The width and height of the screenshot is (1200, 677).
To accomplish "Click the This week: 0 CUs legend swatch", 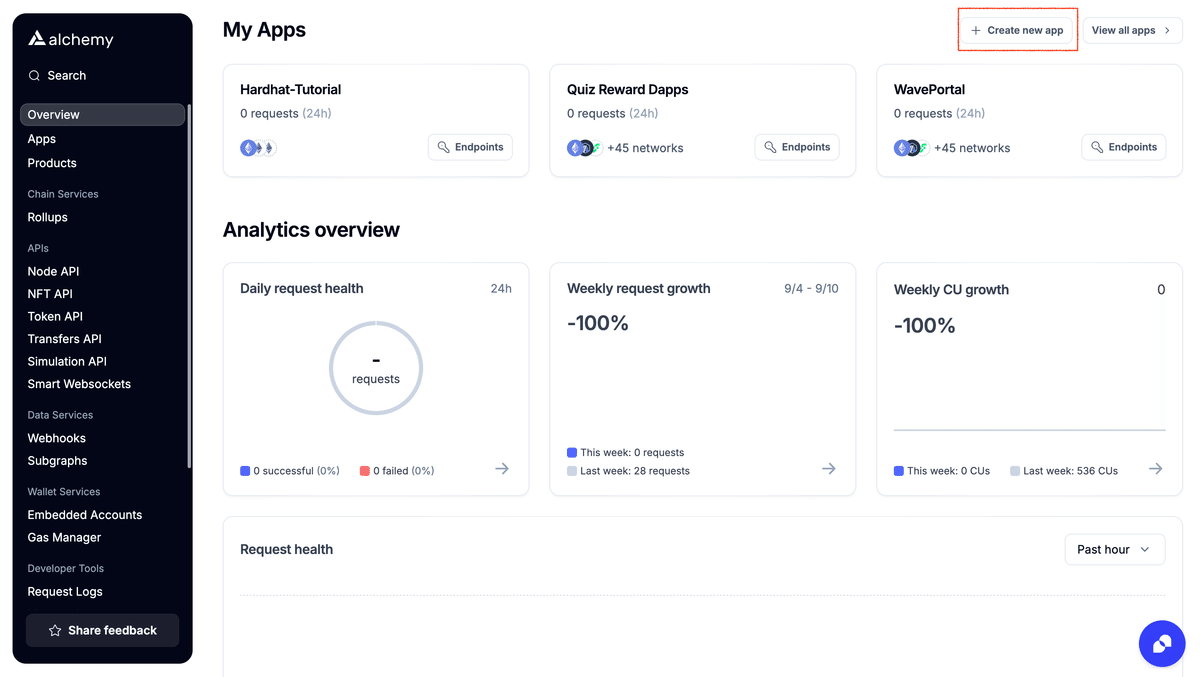I will (899, 471).
